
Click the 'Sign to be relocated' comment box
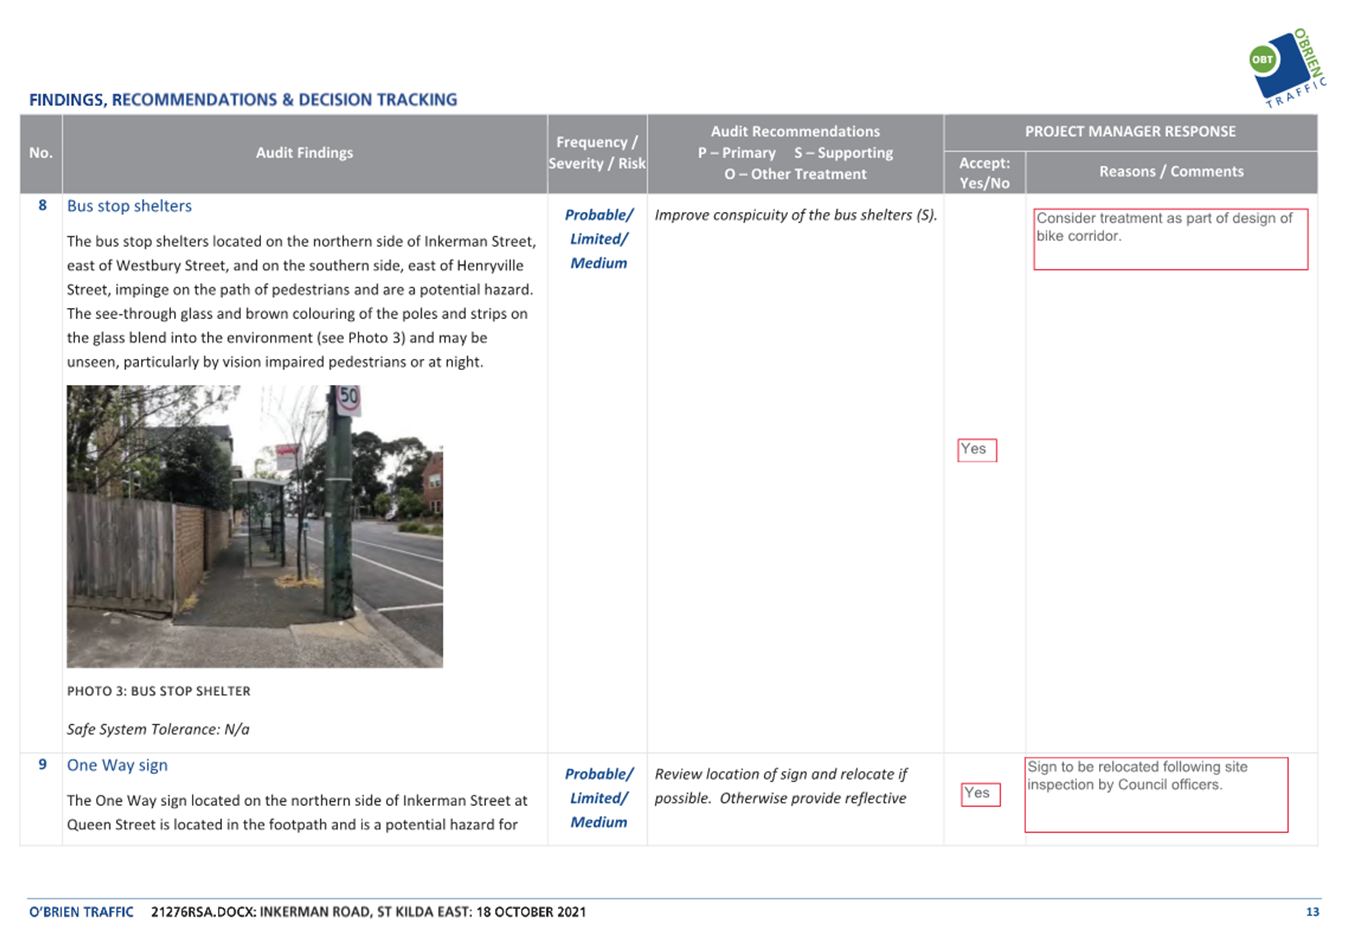(x=1156, y=795)
